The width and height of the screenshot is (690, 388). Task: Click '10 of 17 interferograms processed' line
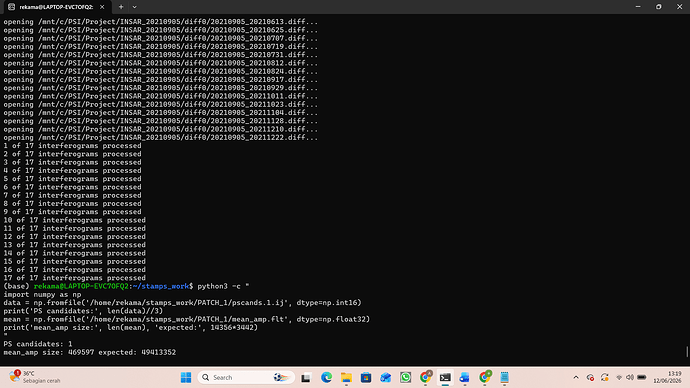coord(74,220)
